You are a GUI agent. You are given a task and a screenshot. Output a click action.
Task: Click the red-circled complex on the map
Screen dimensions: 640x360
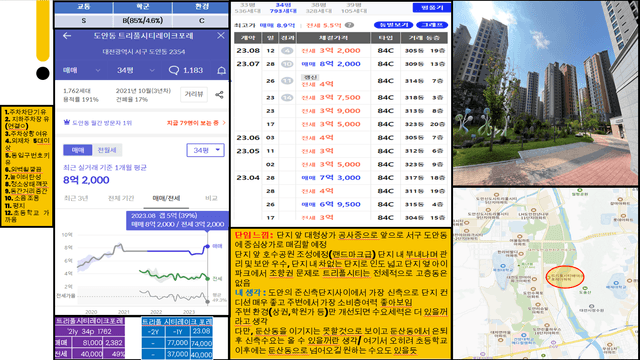tap(565, 277)
